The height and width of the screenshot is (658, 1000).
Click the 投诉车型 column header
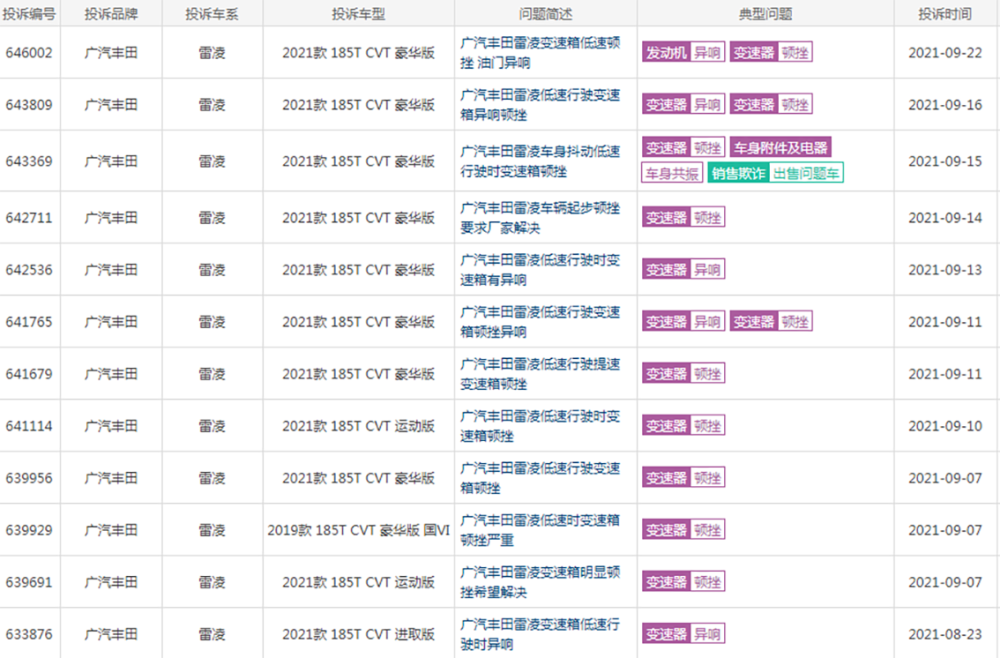pyautogui.click(x=358, y=14)
